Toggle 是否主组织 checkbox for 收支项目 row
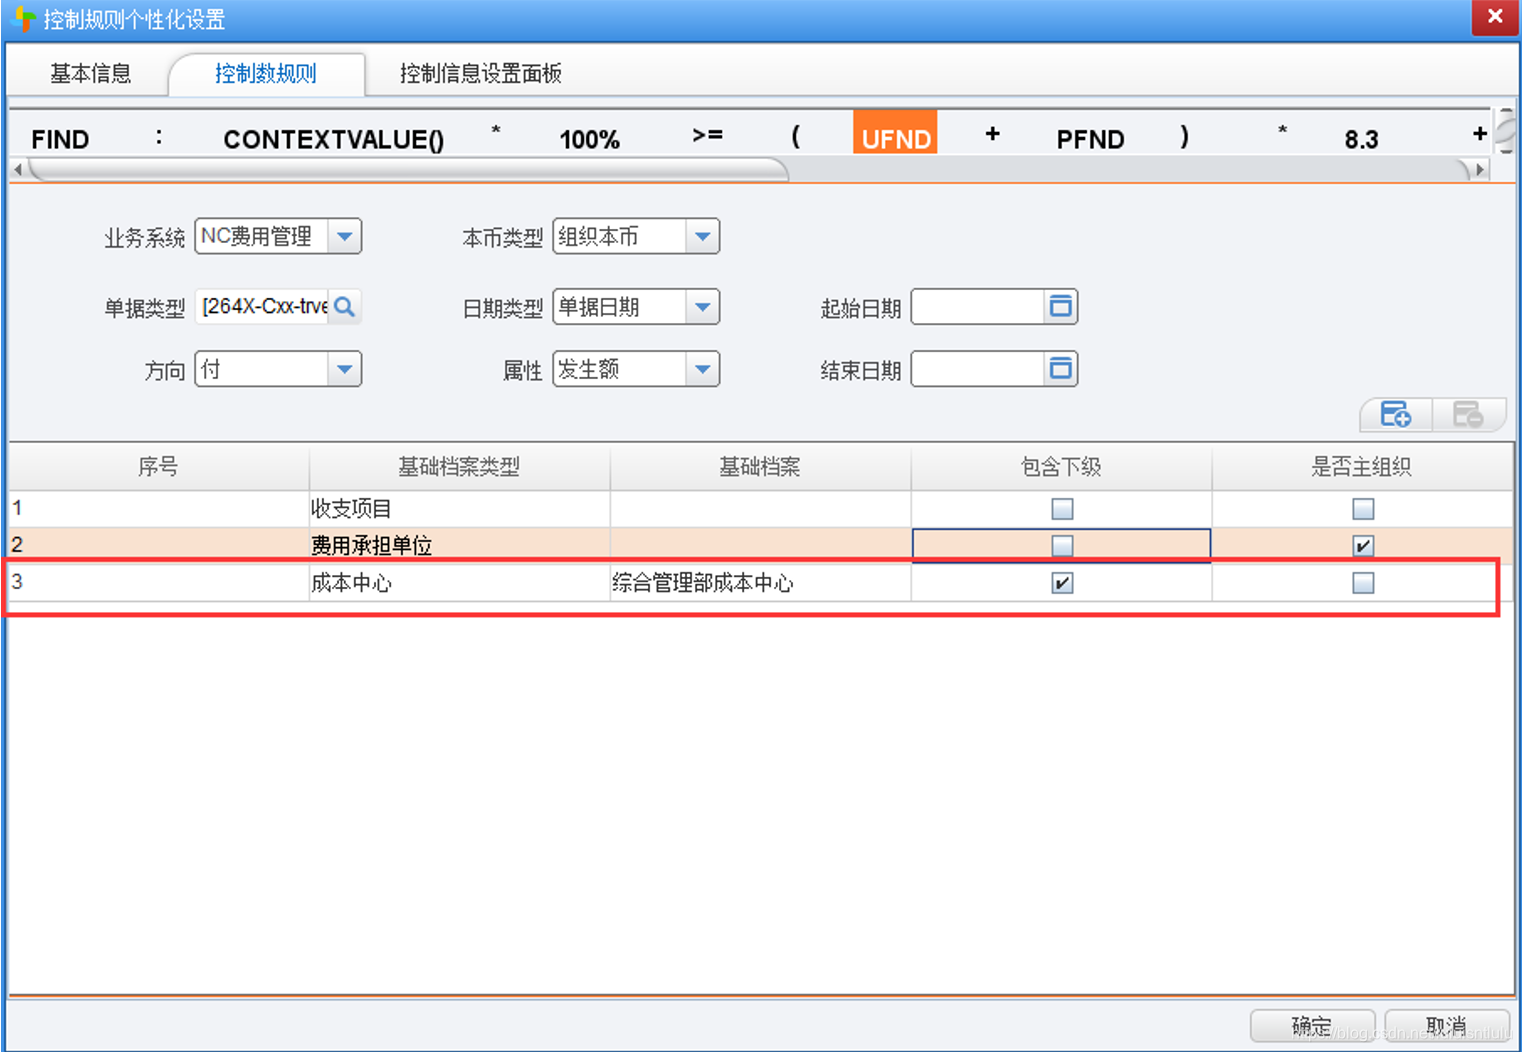This screenshot has height=1052, width=1522. coord(1363,509)
